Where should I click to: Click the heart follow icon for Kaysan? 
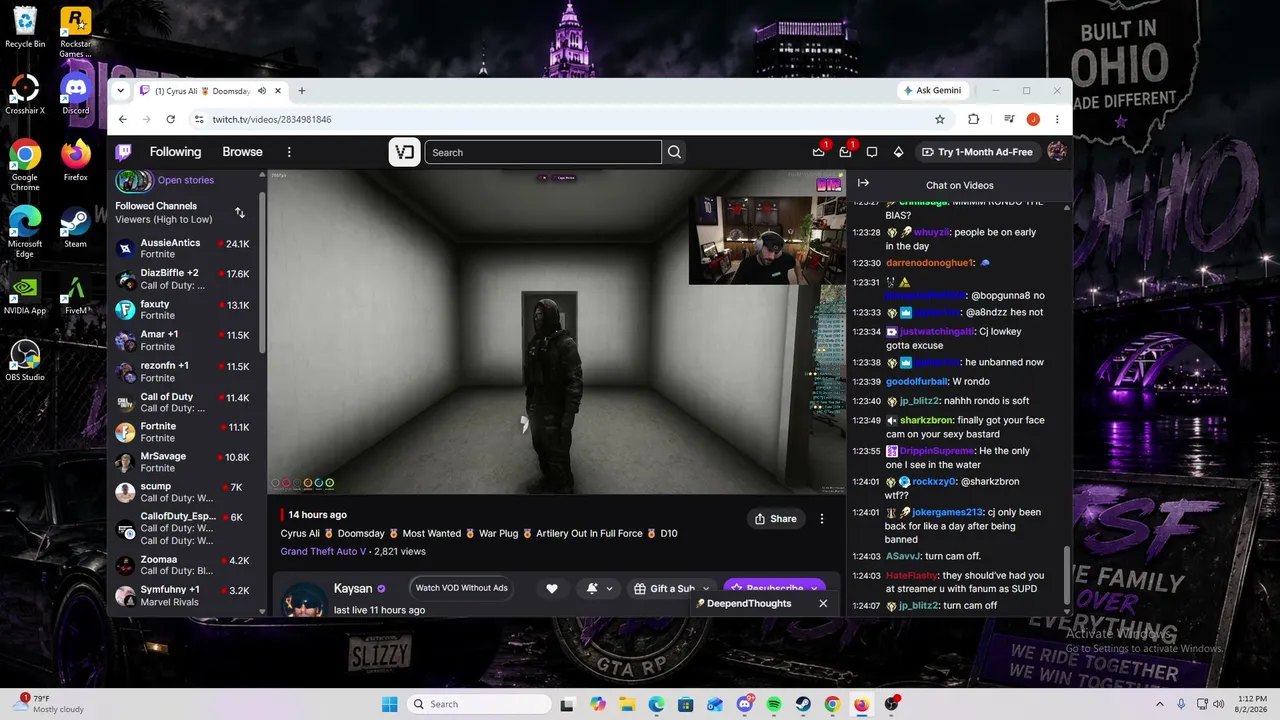coord(551,589)
